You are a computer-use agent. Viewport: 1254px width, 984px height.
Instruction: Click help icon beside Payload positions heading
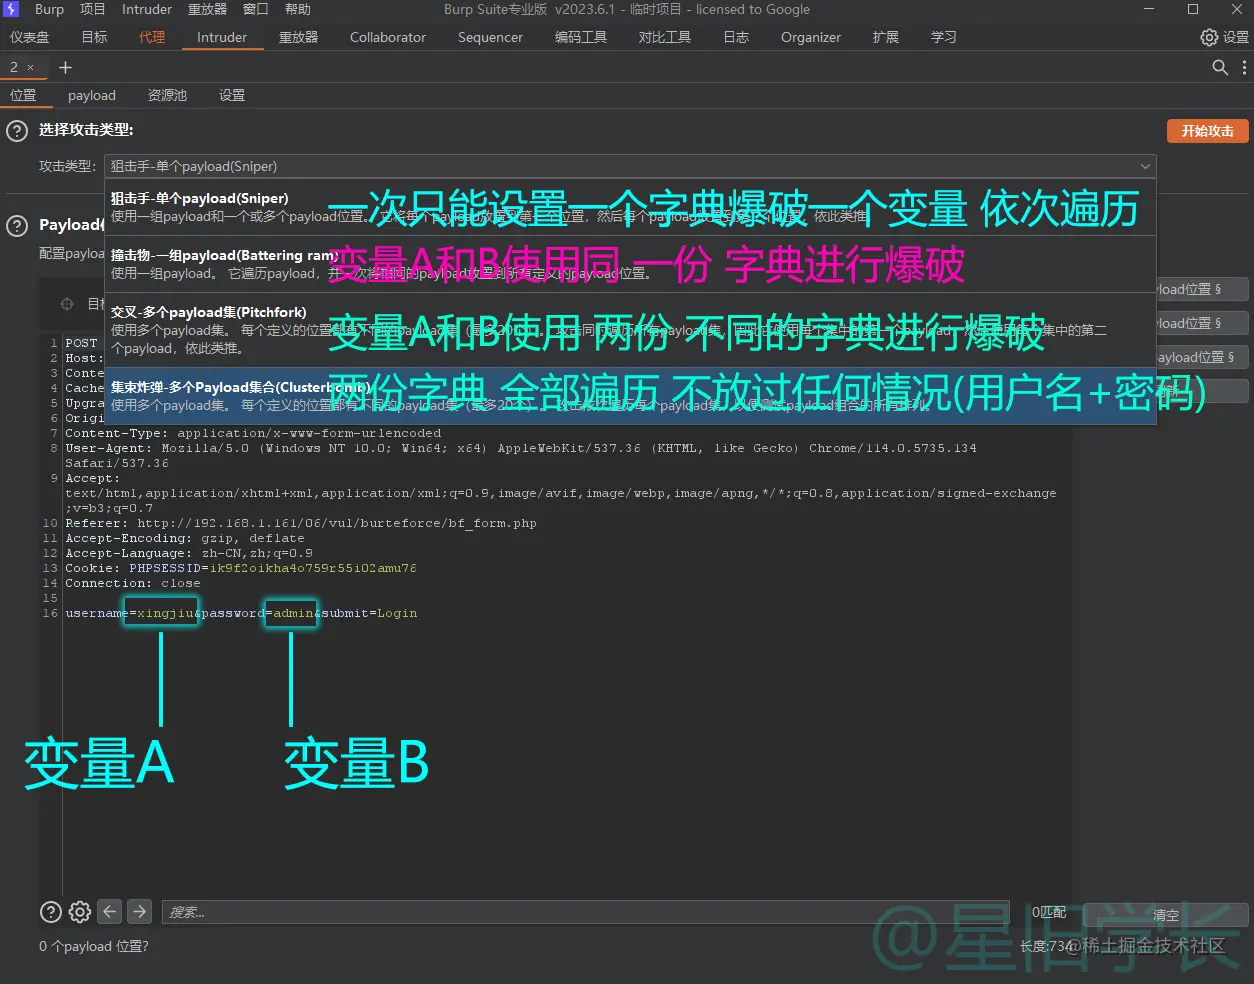(x=17, y=225)
